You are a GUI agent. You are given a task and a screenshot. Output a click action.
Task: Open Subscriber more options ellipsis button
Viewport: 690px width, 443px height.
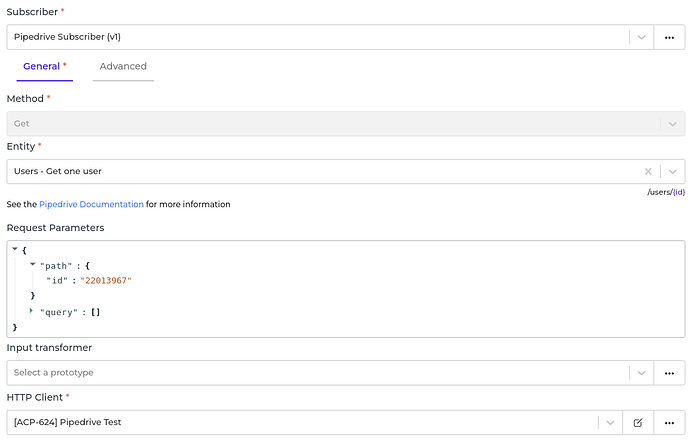(669, 37)
